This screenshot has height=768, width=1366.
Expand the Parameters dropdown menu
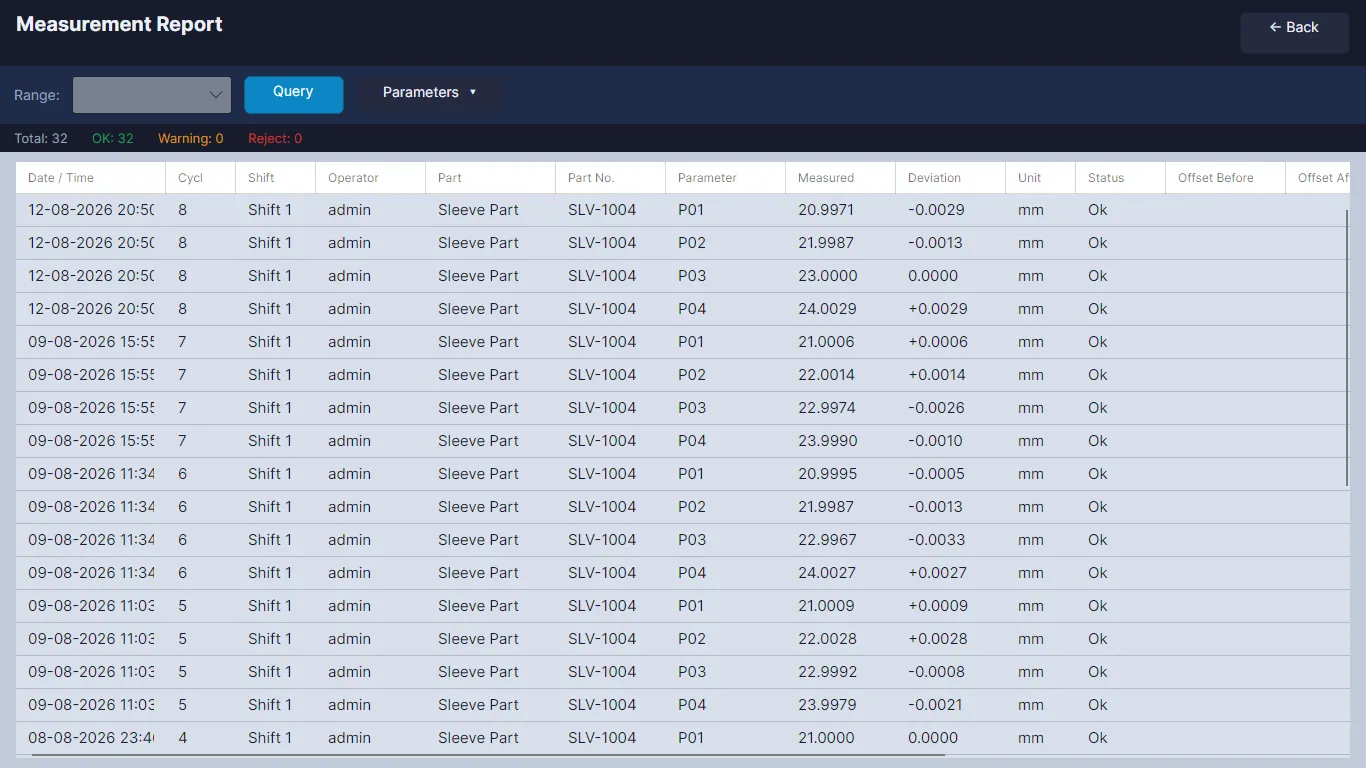click(x=430, y=93)
